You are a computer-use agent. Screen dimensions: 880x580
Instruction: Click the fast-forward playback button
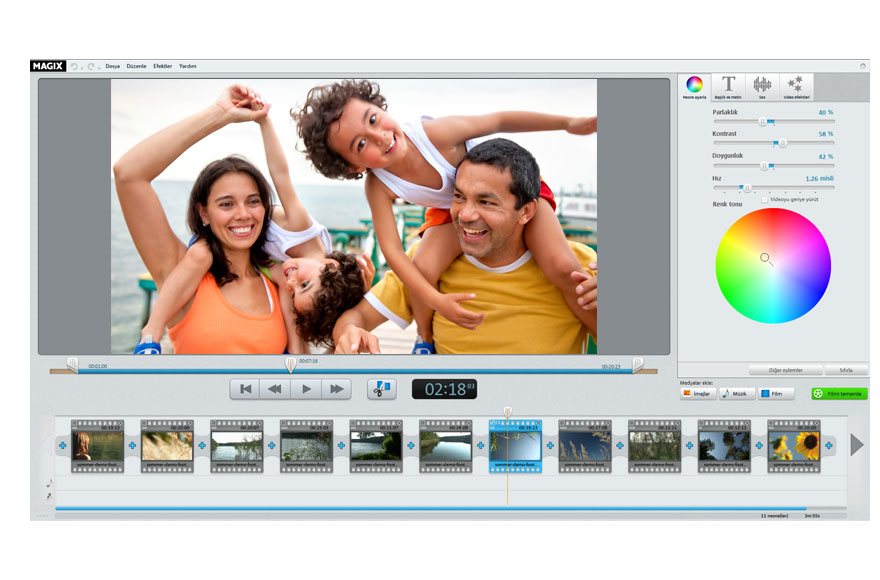pyautogui.click(x=336, y=389)
